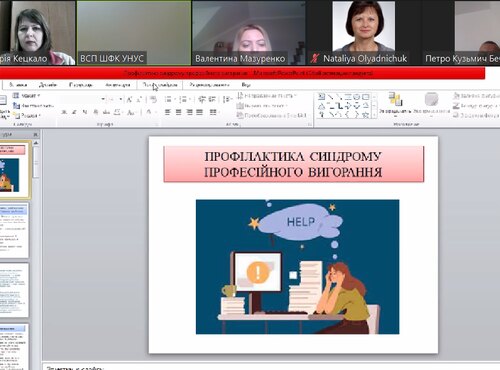Select the triangle shape in gallery
500x370 pixels.
coord(321,106)
